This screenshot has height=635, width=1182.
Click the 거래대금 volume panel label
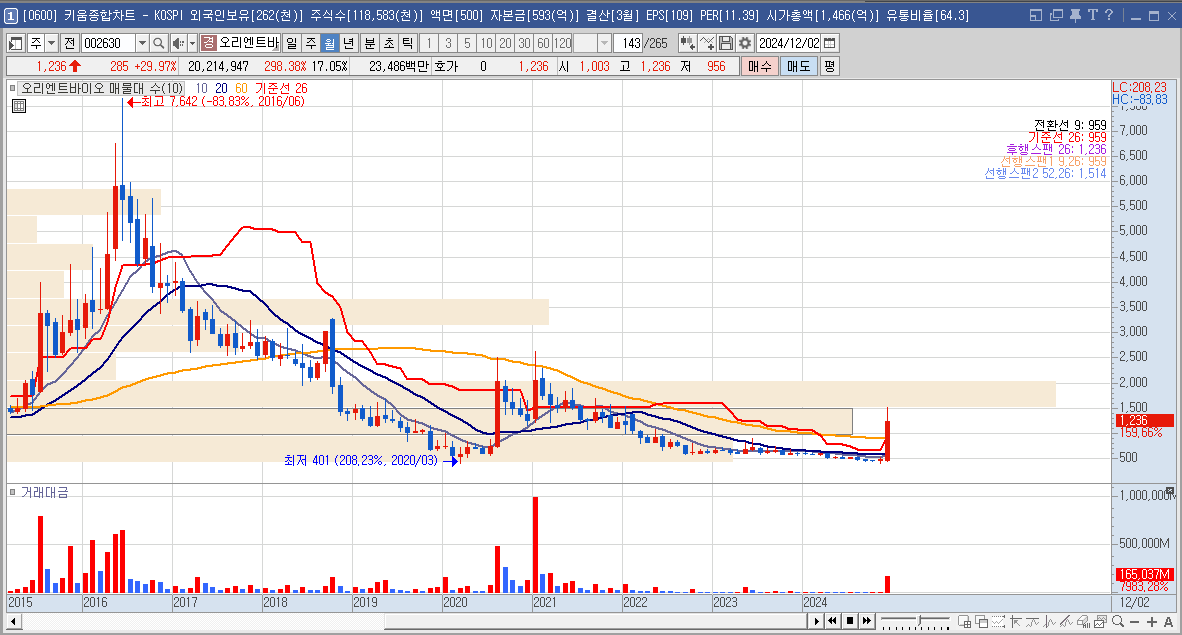[44, 492]
